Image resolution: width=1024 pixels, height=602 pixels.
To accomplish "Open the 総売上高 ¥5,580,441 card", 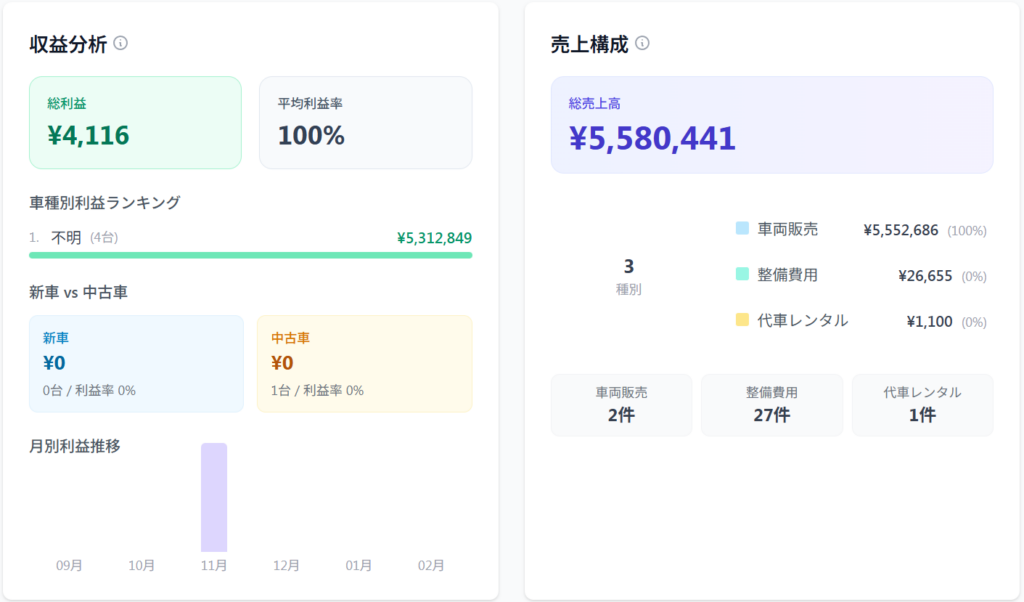I will point(771,125).
